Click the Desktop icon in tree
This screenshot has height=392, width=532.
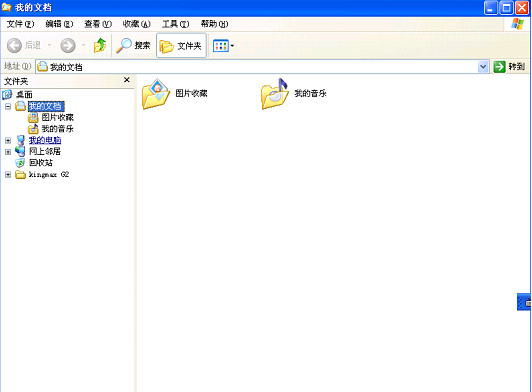(x=7, y=94)
